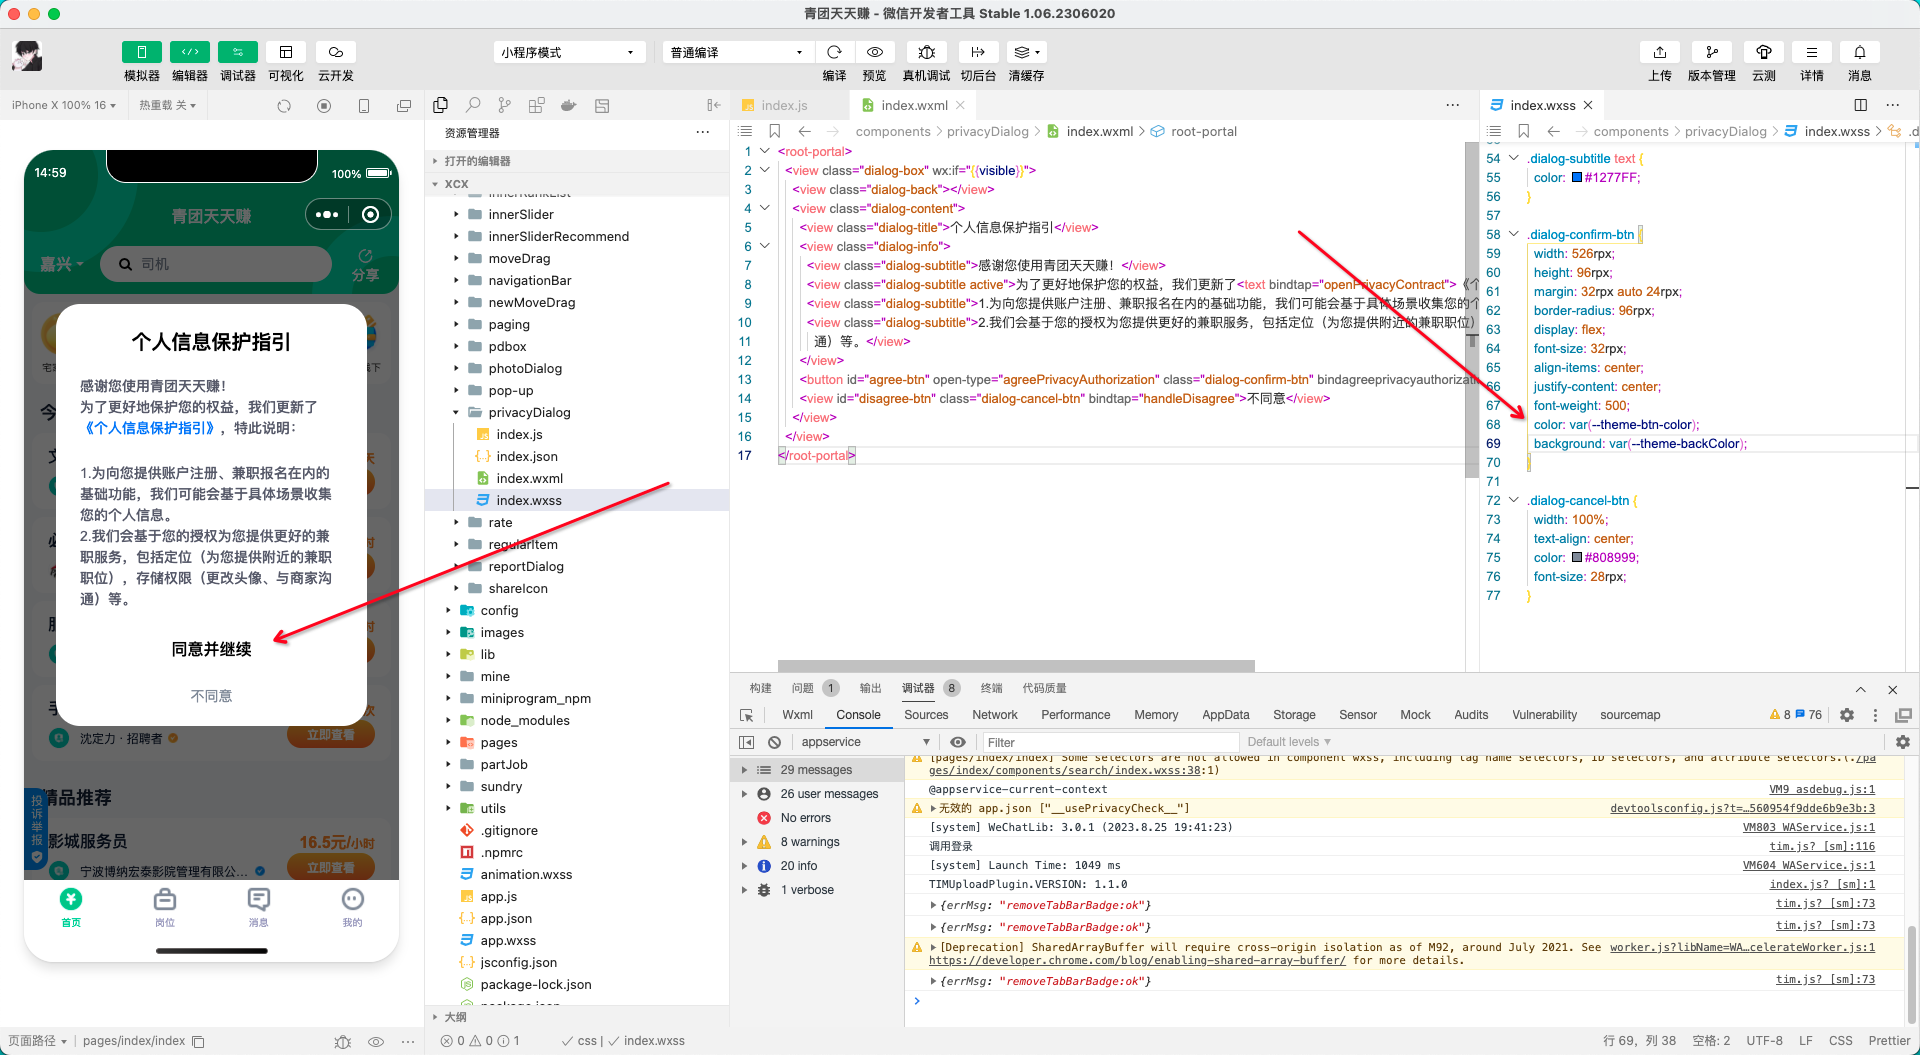The height and width of the screenshot is (1055, 1920).
Task: Select the Sources devtools tab
Action: [926, 715]
